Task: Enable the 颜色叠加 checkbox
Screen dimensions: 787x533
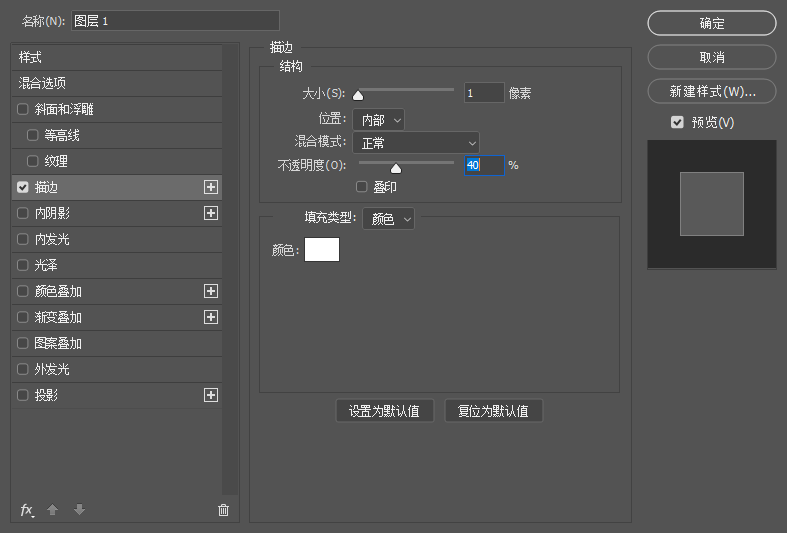Action: click(x=23, y=291)
